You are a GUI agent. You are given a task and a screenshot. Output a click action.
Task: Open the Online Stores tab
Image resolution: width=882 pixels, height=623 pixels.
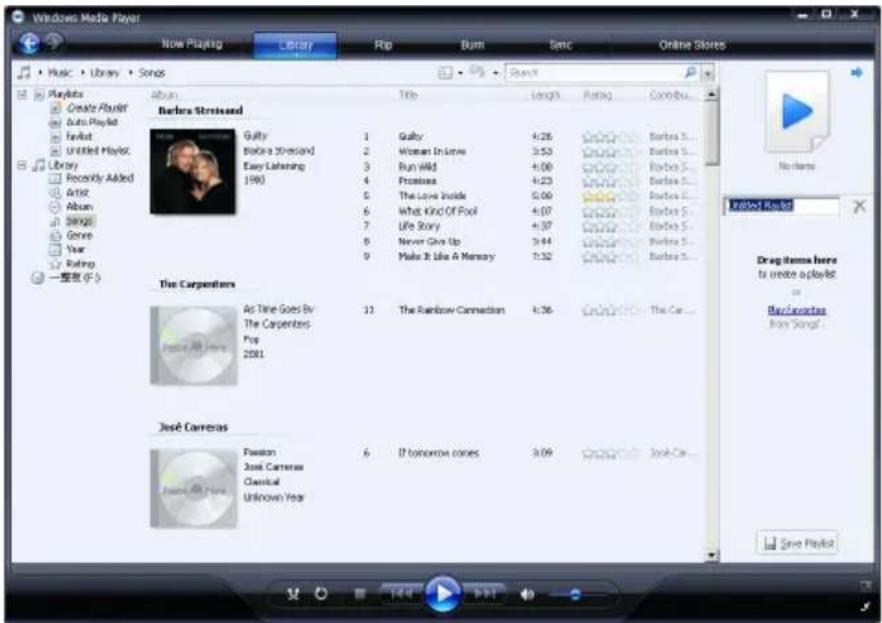(x=692, y=45)
